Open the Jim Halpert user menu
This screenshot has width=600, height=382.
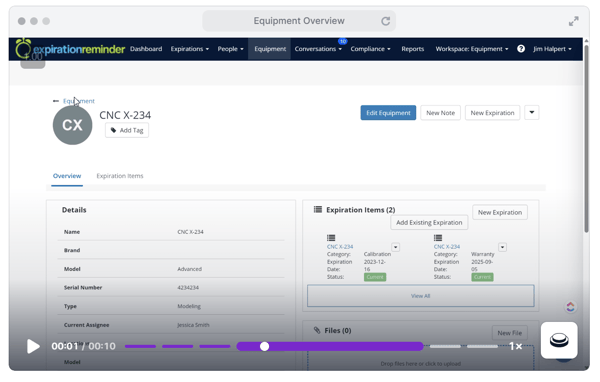[x=552, y=49]
